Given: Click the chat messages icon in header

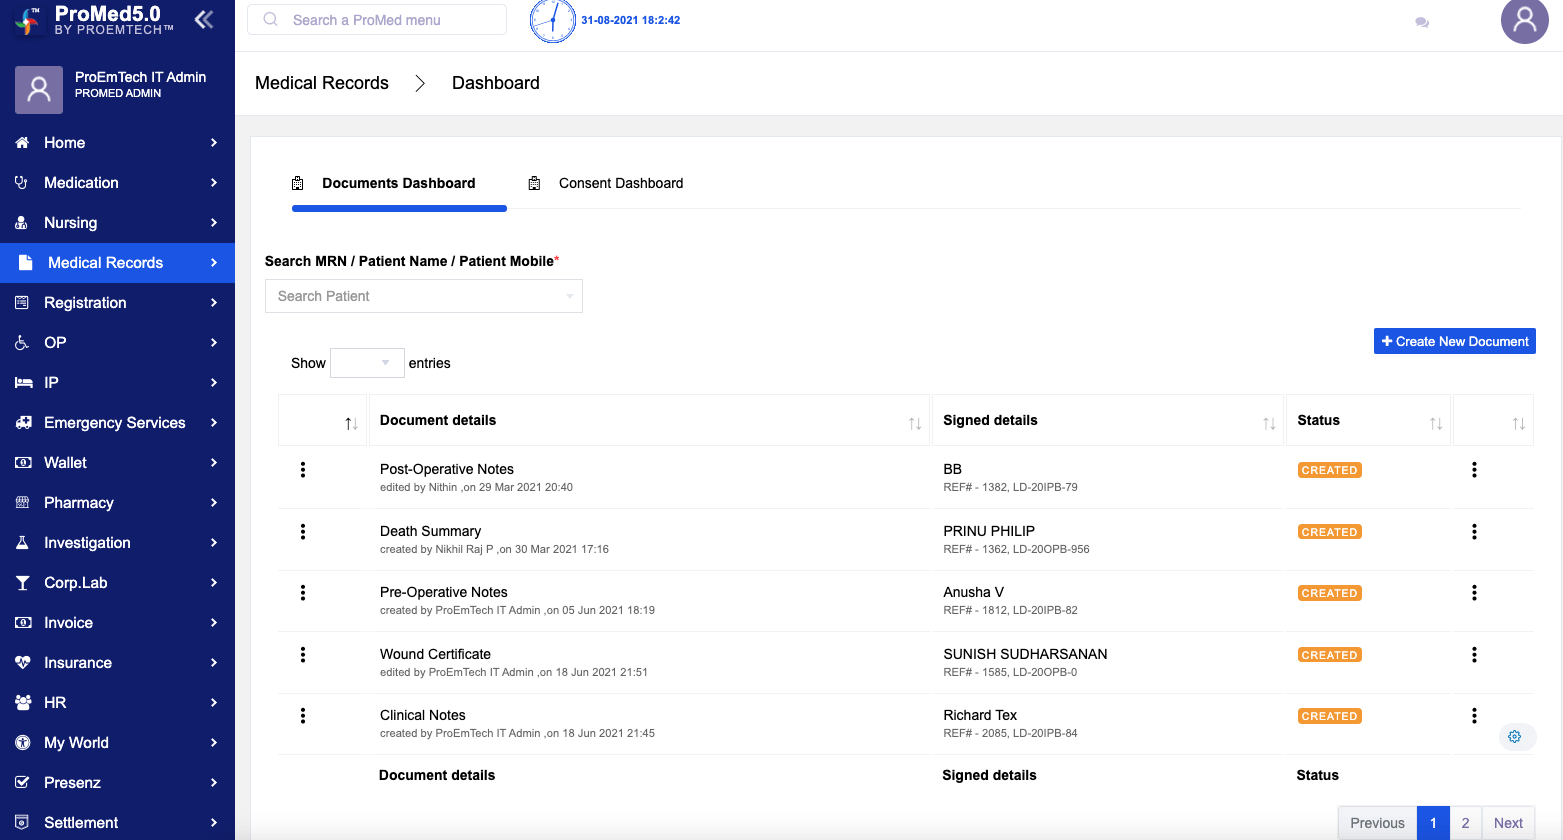Looking at the screenshot, I should click(1421, 22).
